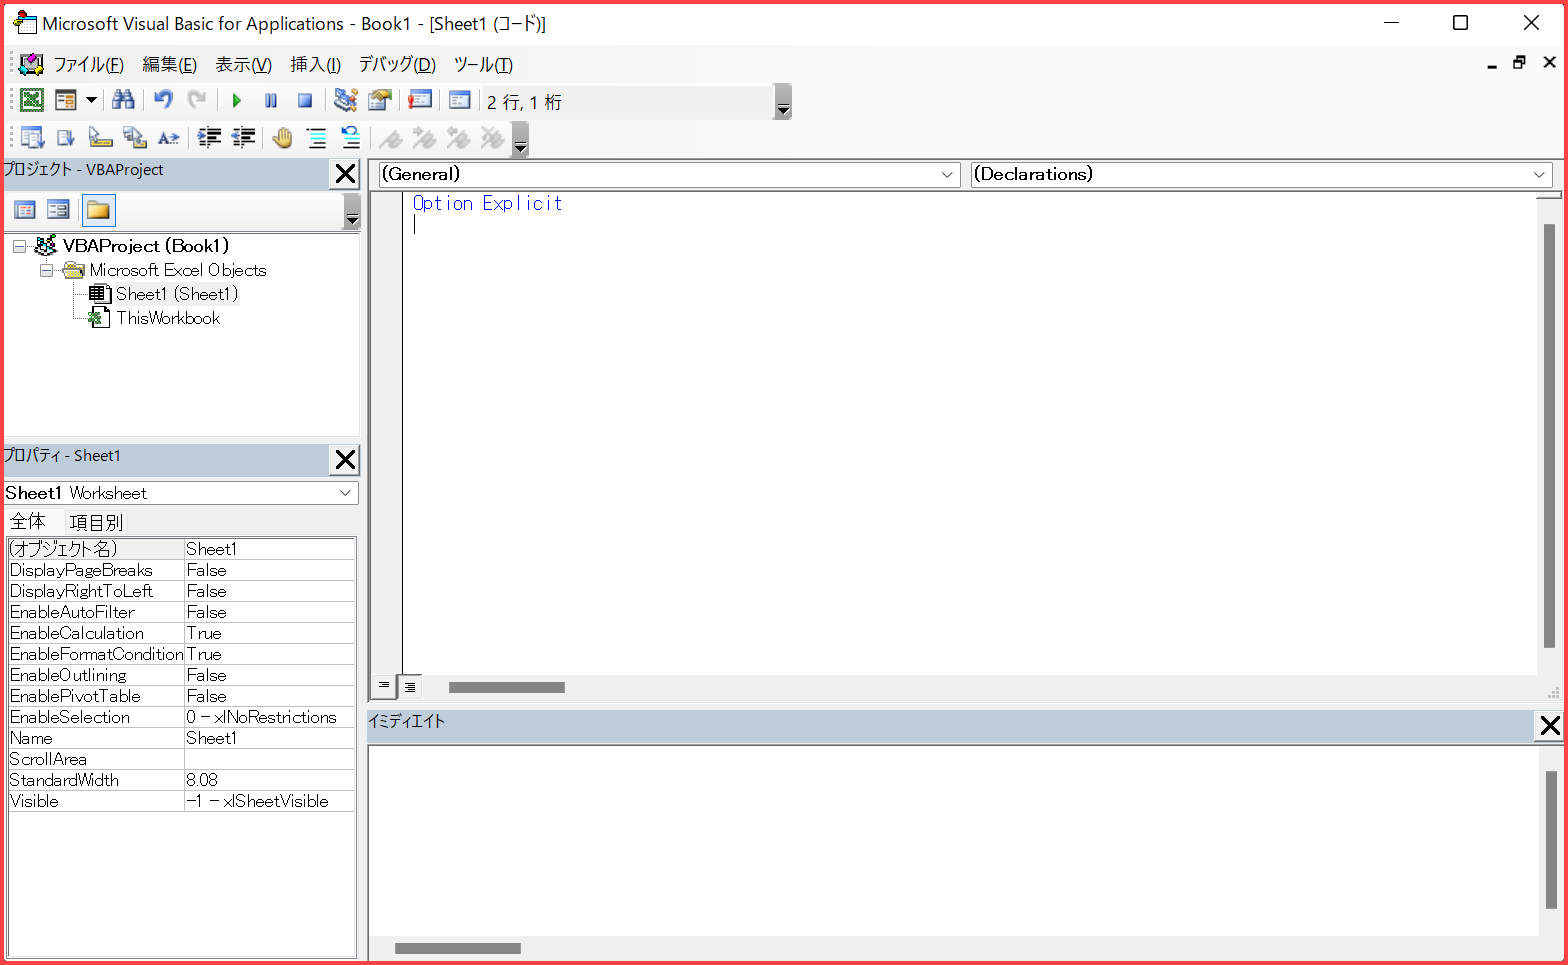The height and width of the screenshot is (965, 1568).
Task: Click the Parameter Info icon
Action: [134, 138]
